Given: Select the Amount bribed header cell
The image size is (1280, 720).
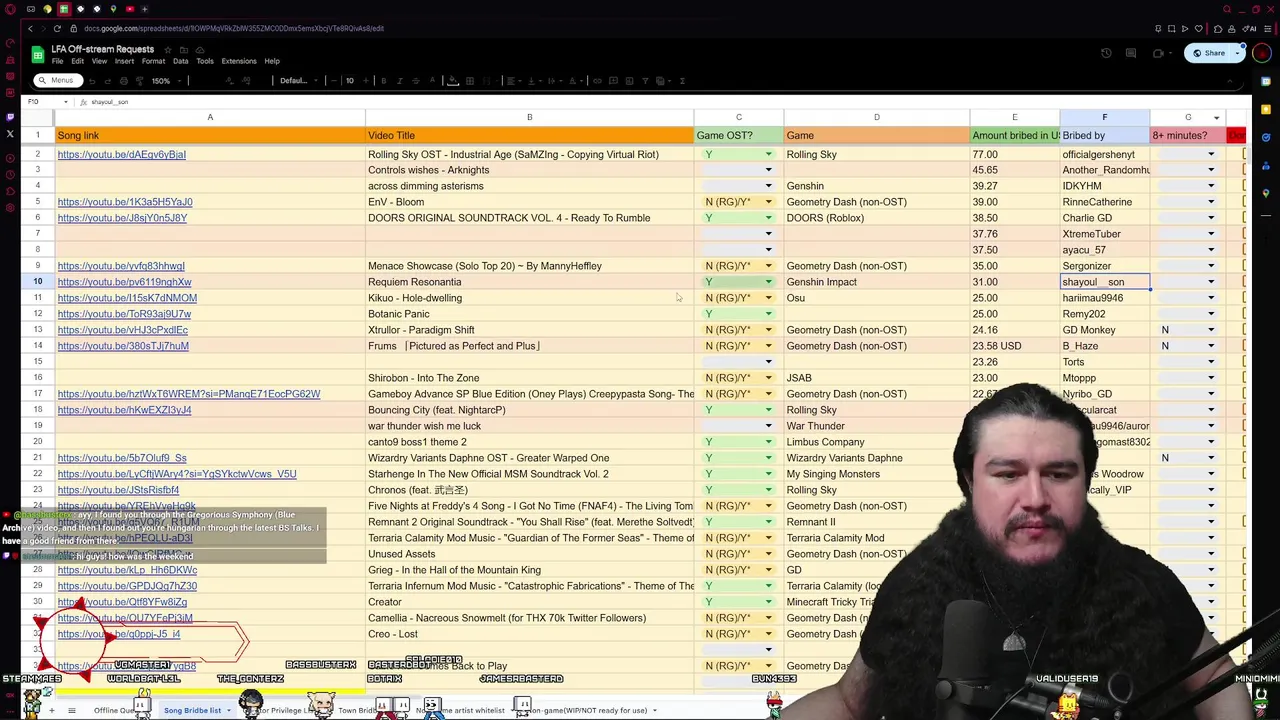Looking at the screenshot, I should click(1014, 135).
